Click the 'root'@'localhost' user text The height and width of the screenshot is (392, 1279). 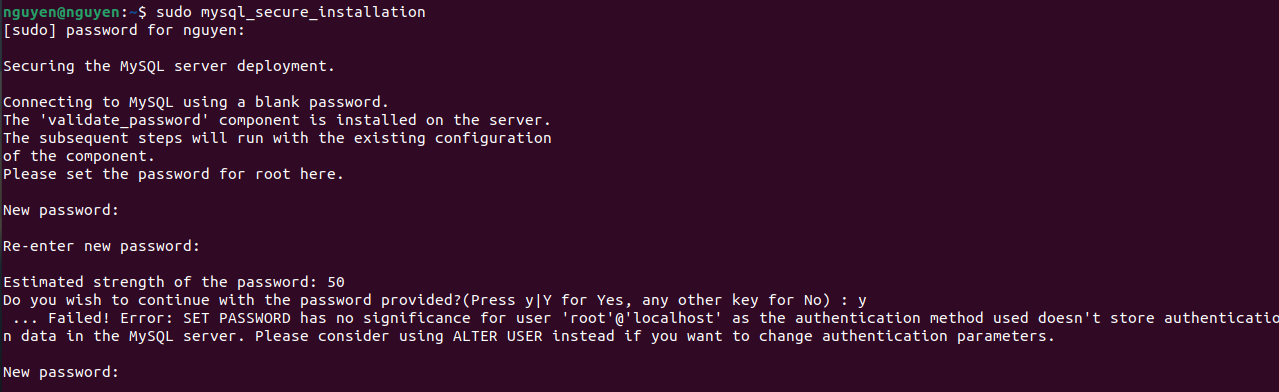[642, 318]
